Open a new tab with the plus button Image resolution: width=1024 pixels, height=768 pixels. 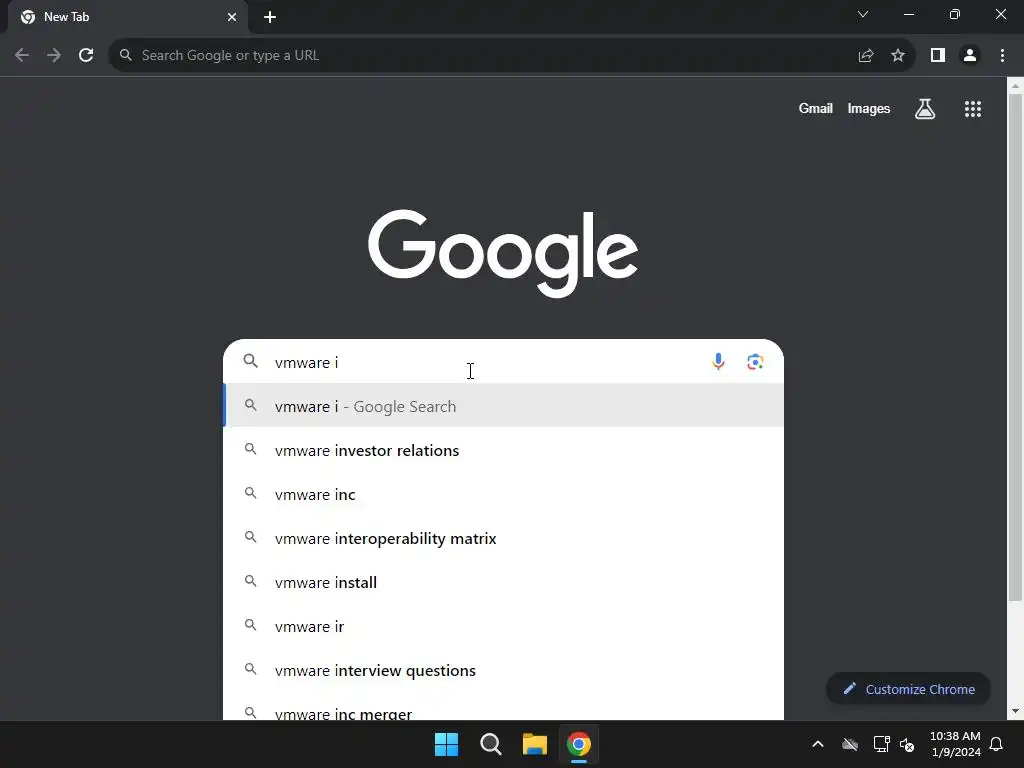point(270,17)
